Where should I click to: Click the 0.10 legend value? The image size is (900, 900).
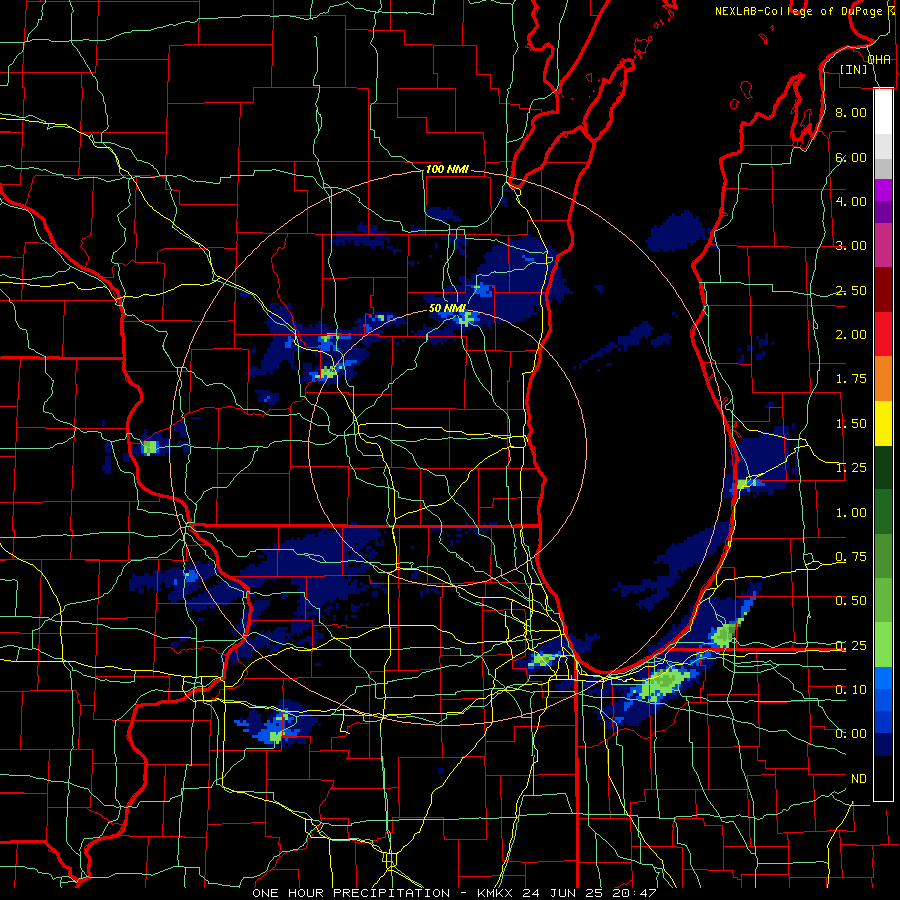851,690
